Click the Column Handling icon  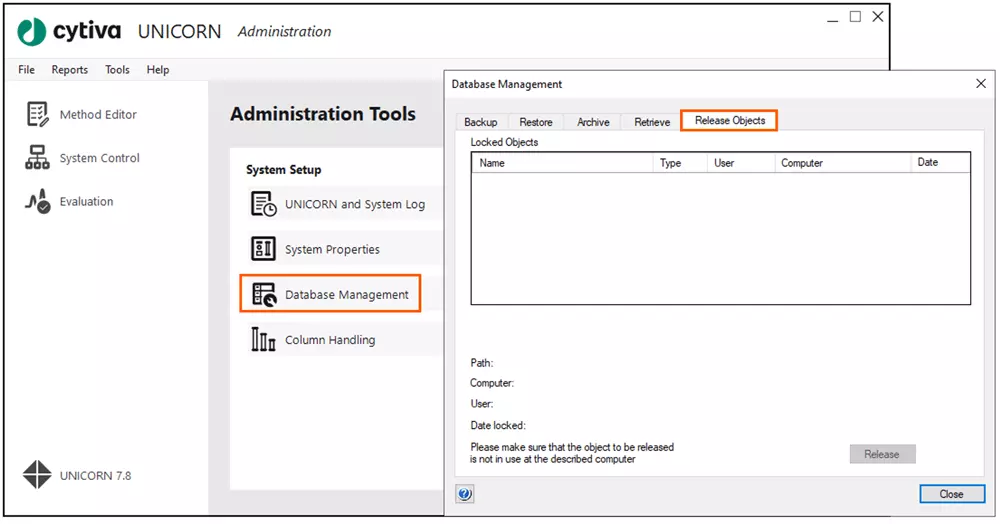pyautogui.click(x=263, y=339)
